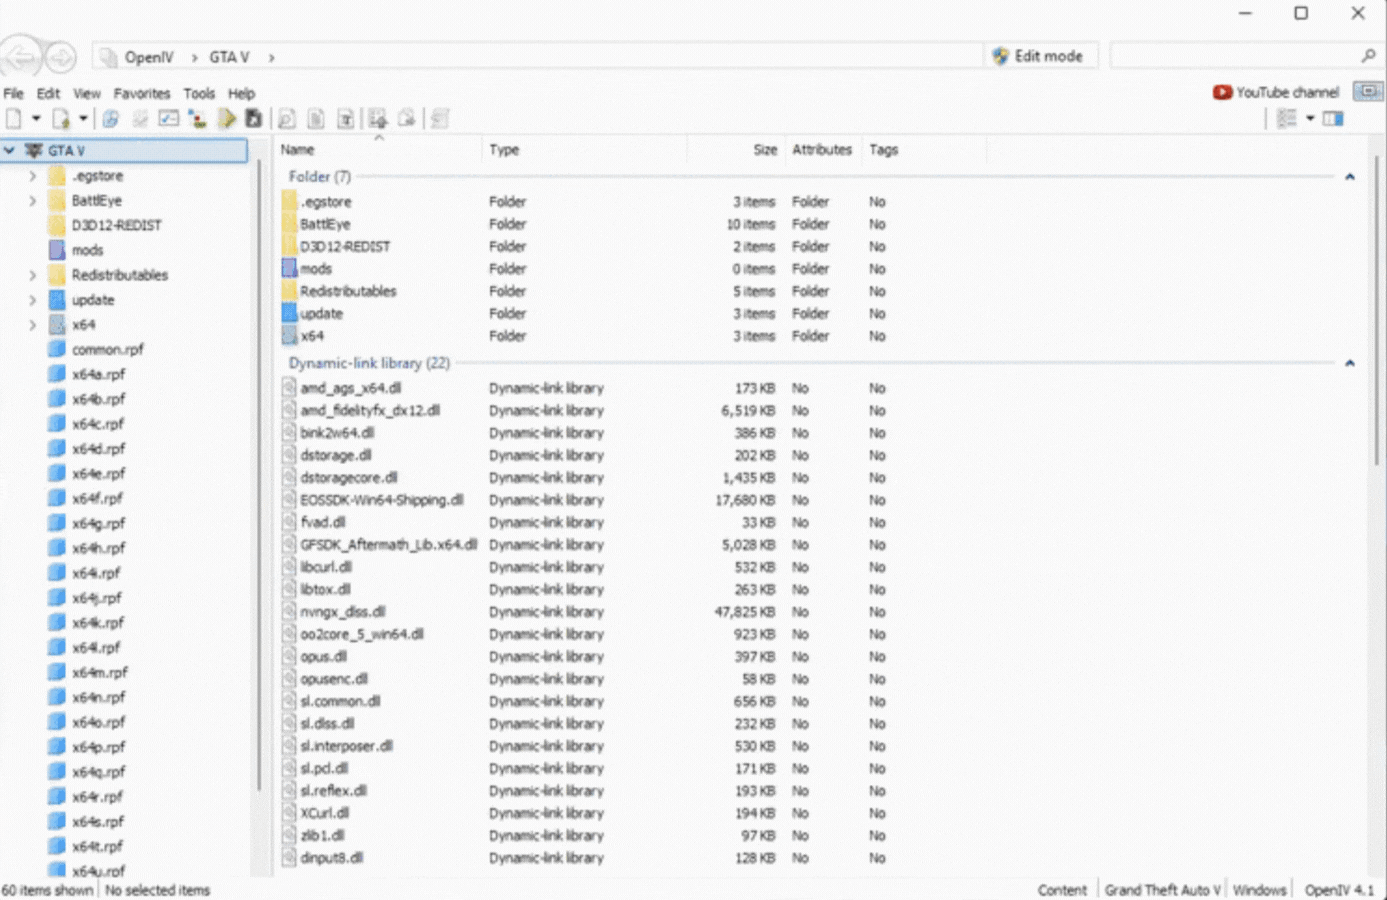This screenshot has height=900, width=1387.
Task: Click the yellow arrow toolbar icon
Action: [x=227, y=119]
